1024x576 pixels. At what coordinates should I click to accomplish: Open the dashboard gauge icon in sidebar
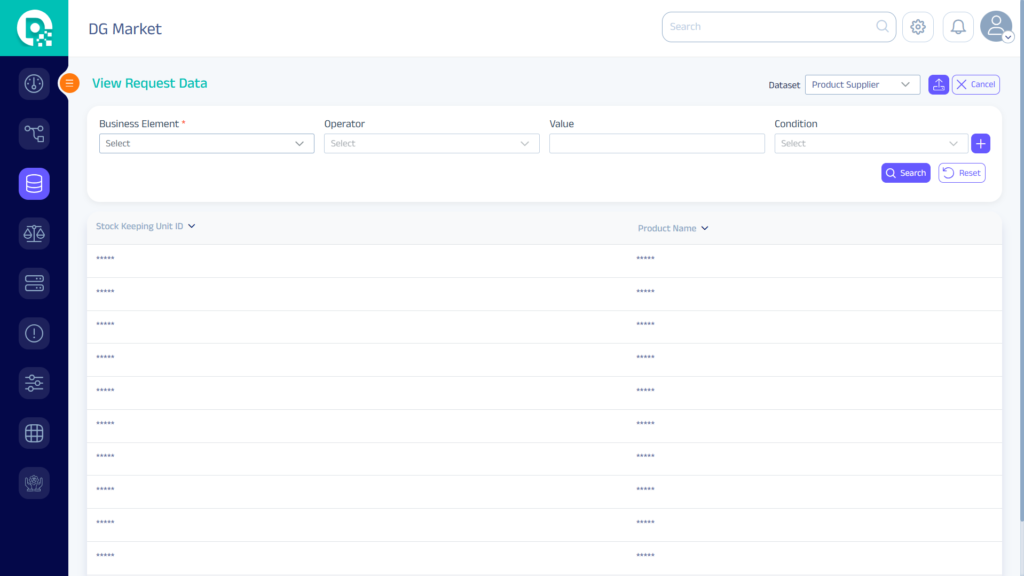coord(34,83)
